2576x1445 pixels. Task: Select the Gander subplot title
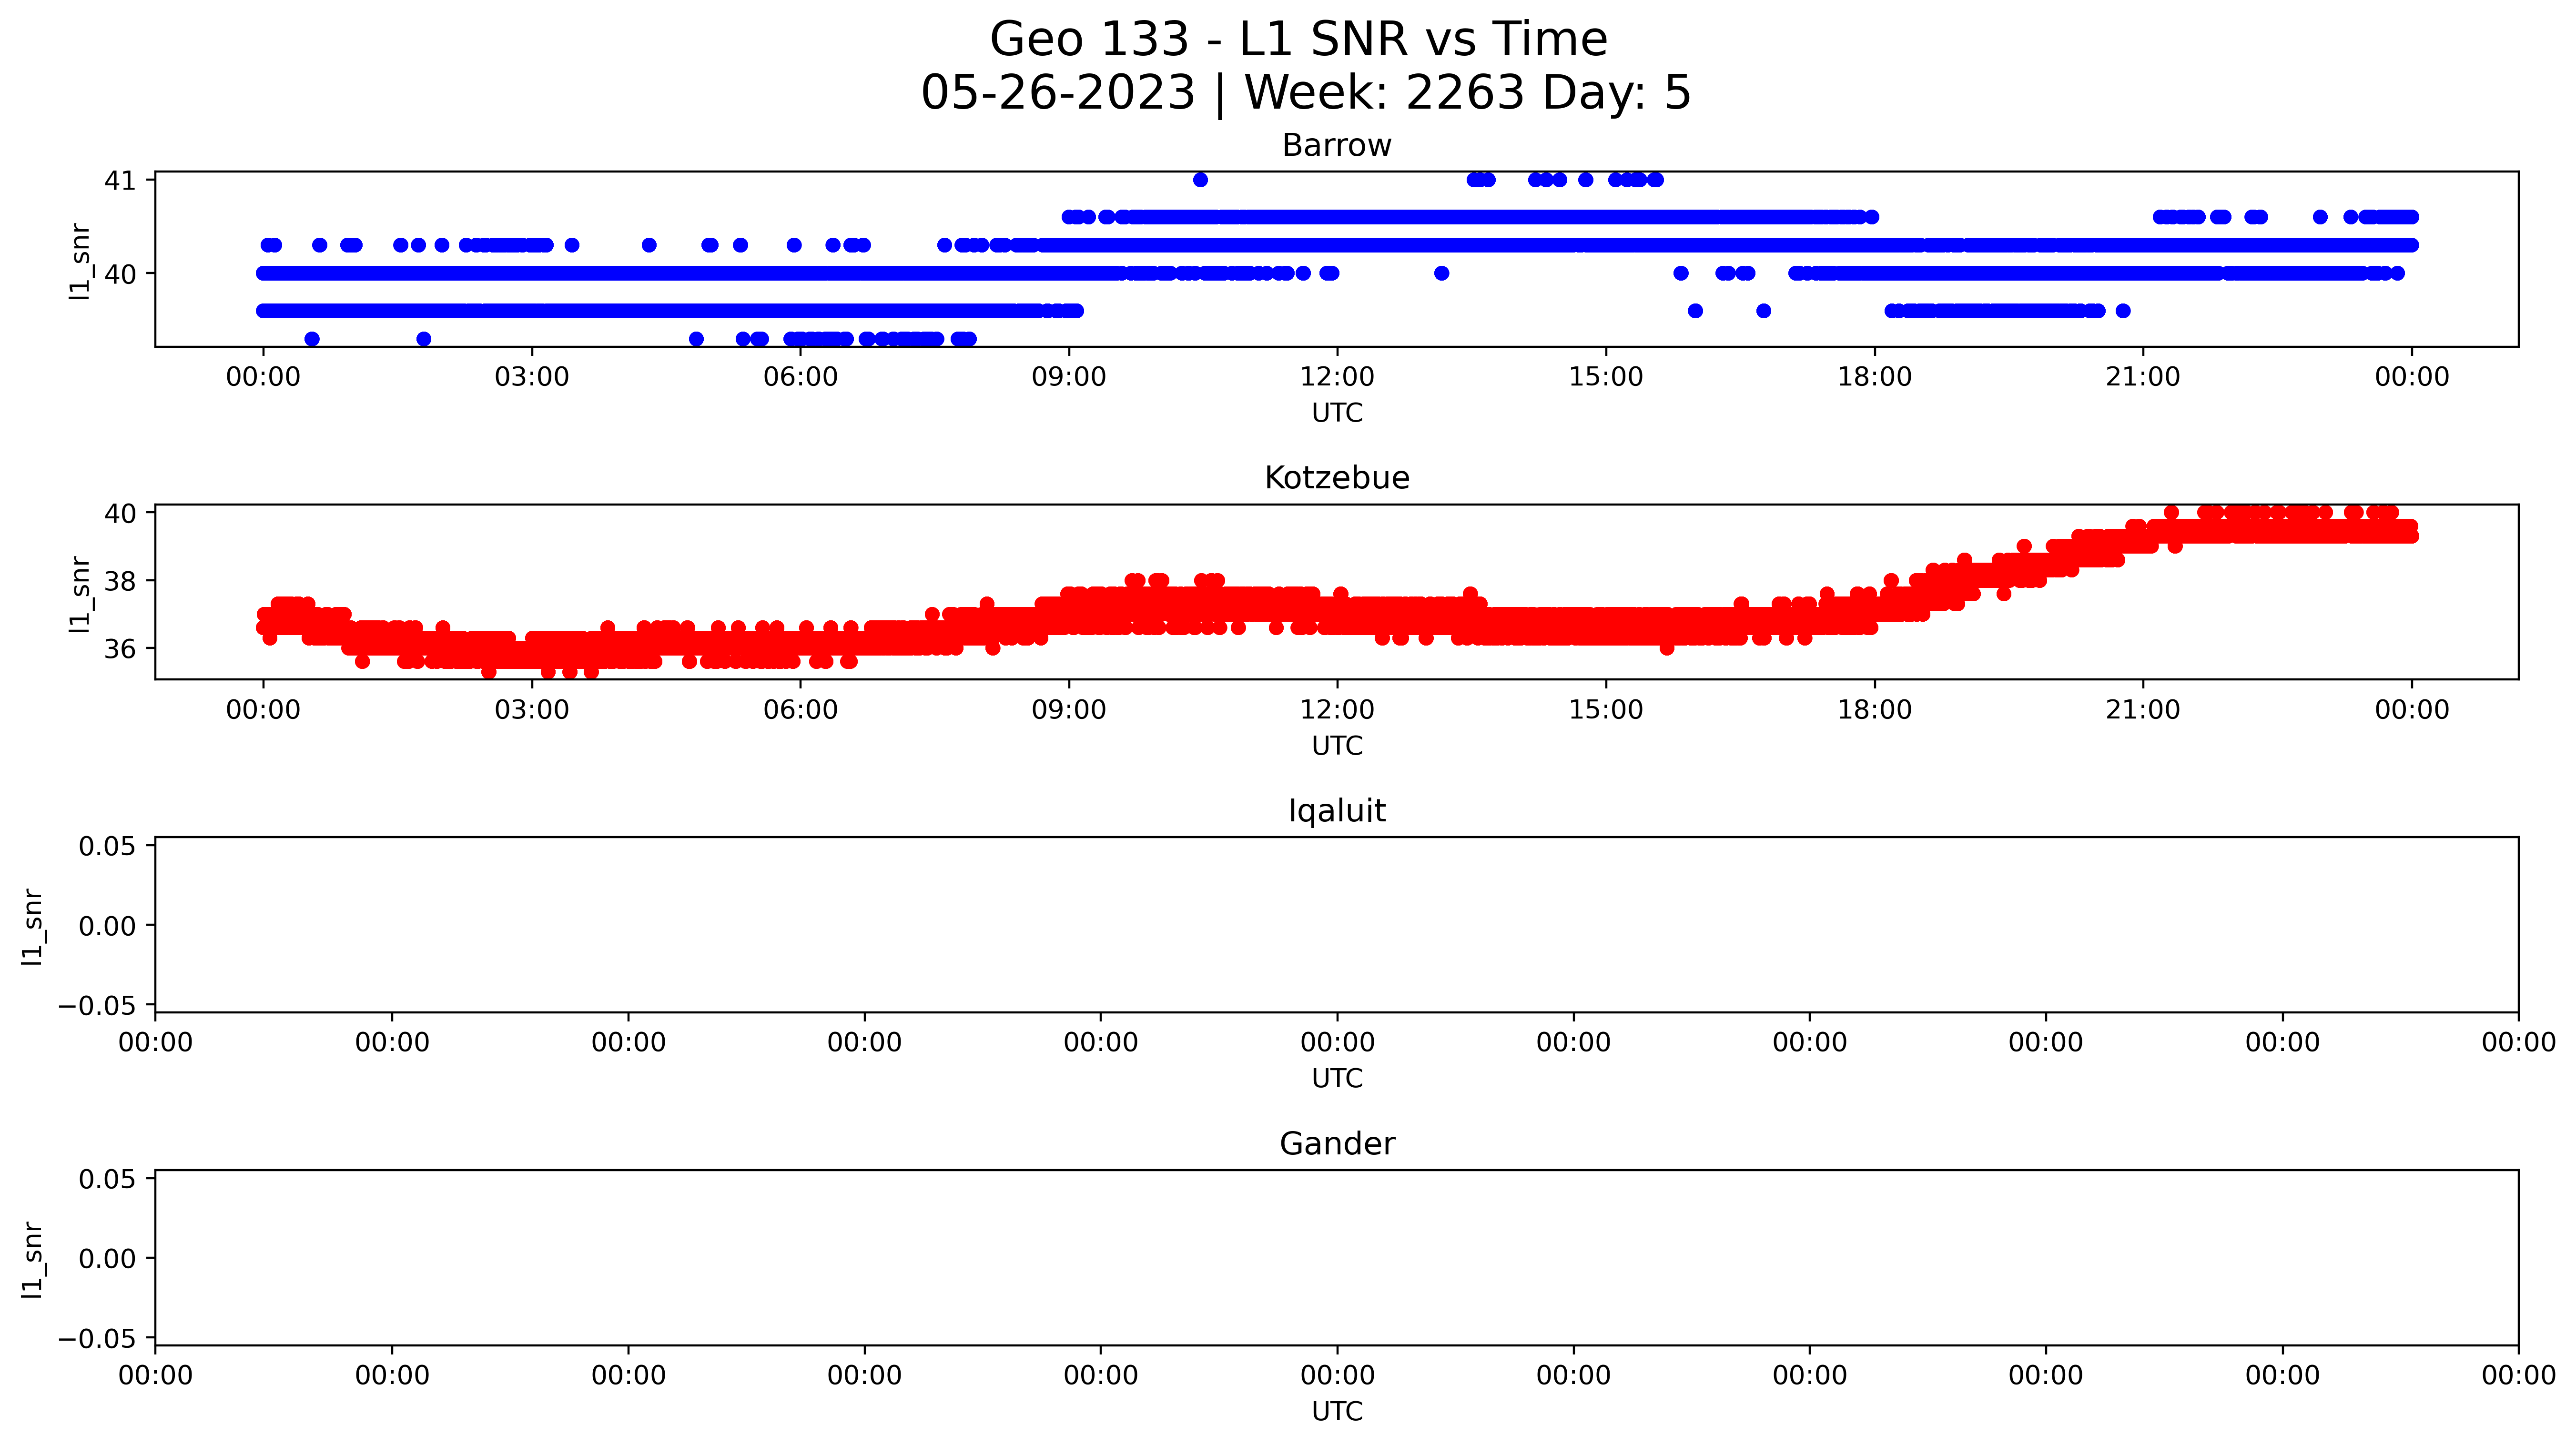click(x=1337, y=1144)
